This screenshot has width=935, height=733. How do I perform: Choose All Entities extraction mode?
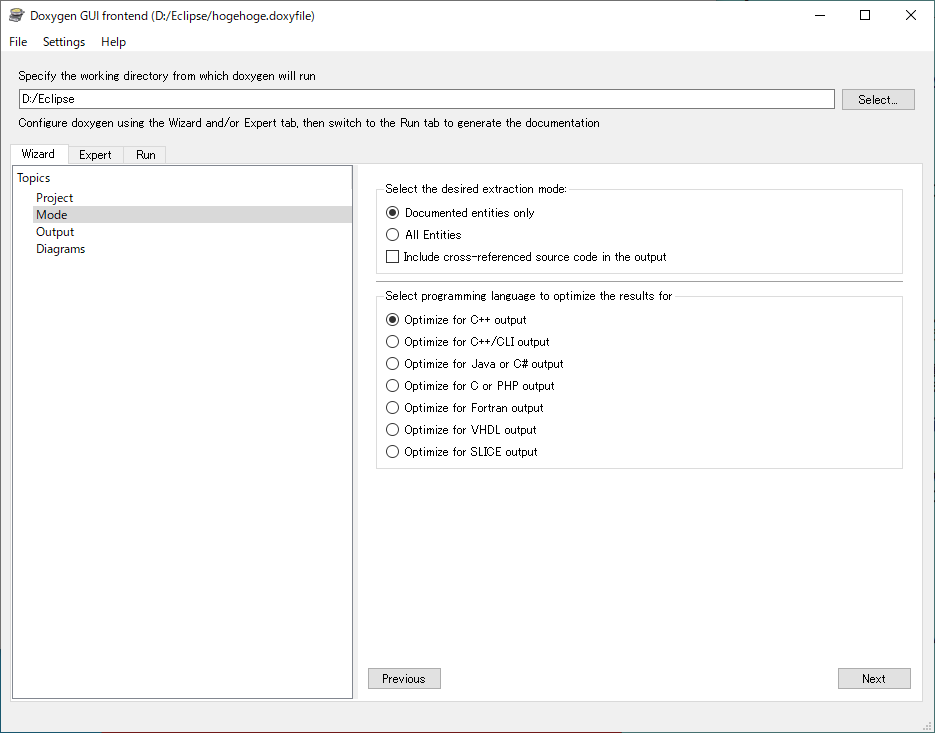click(x=424, y=234)
